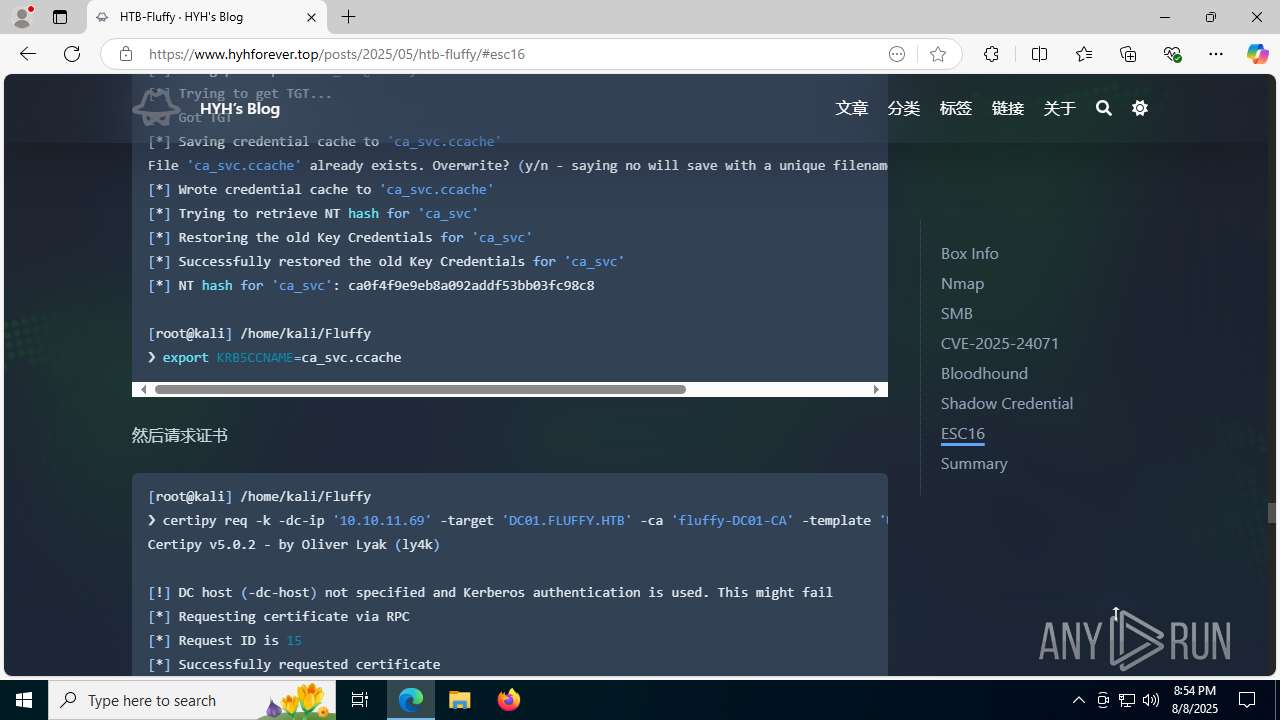
Task: Open File Explorer on the taskbar
Action: [x=460, y=700]
